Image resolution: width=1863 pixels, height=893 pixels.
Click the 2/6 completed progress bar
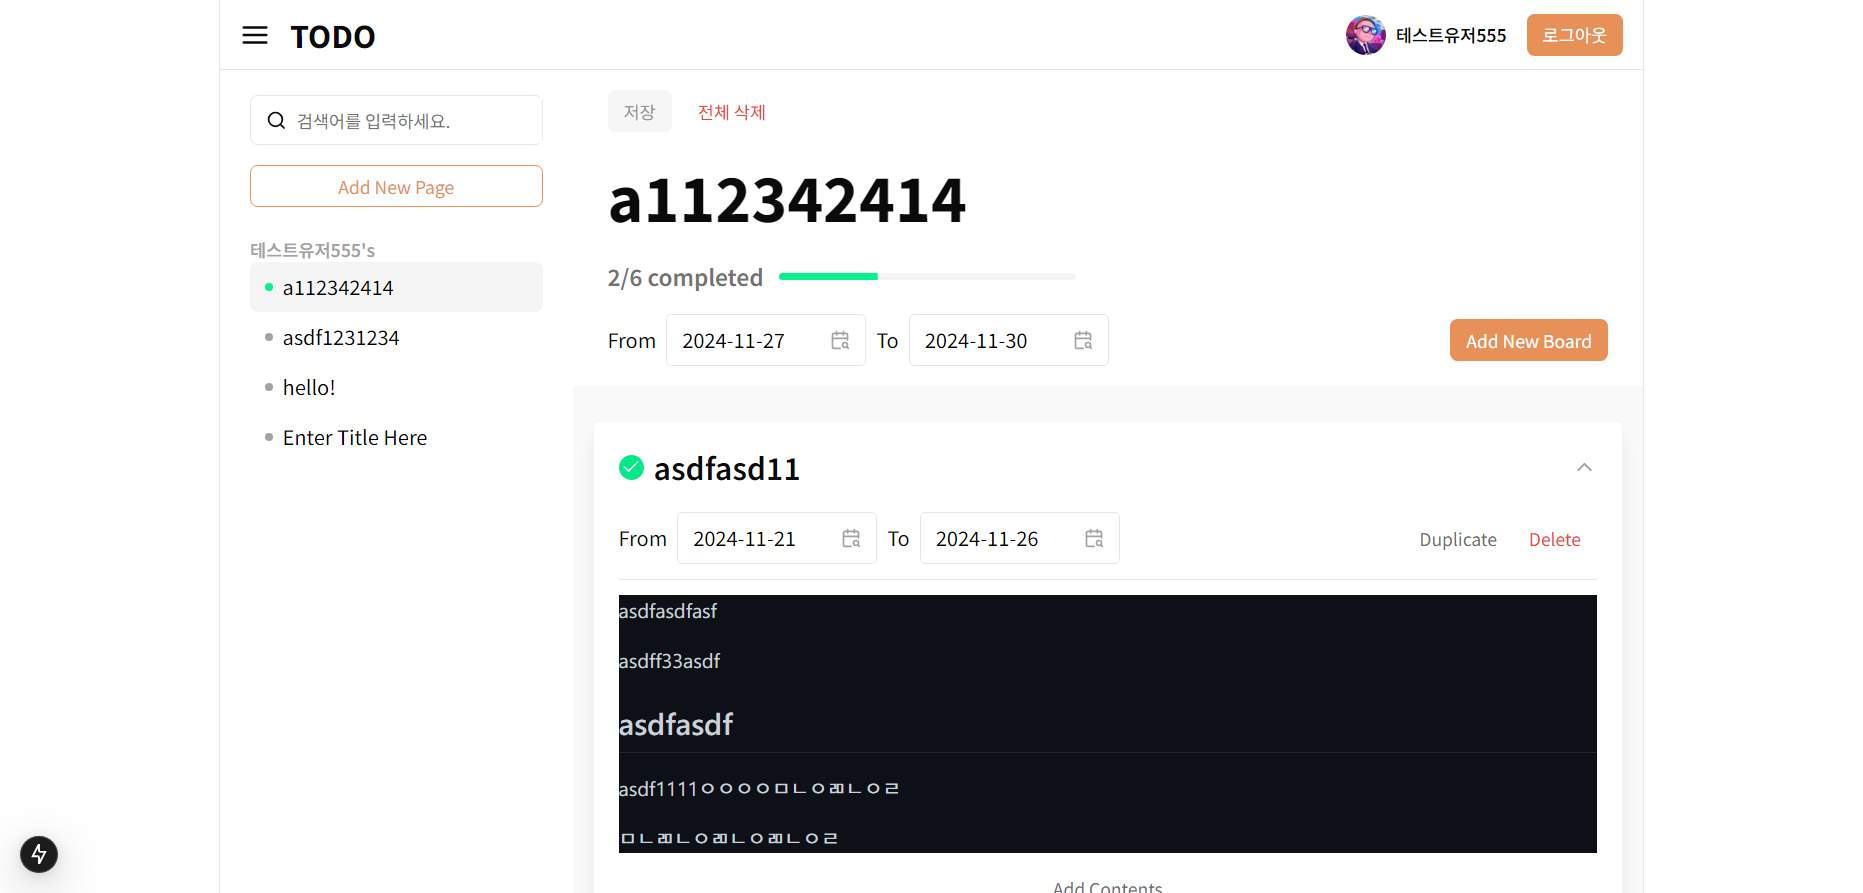[927, 276]
